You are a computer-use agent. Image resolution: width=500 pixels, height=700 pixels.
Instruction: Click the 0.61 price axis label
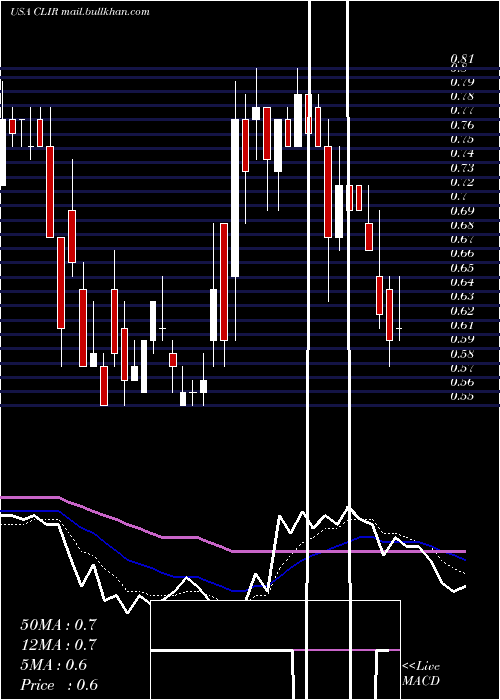(462, 325)
